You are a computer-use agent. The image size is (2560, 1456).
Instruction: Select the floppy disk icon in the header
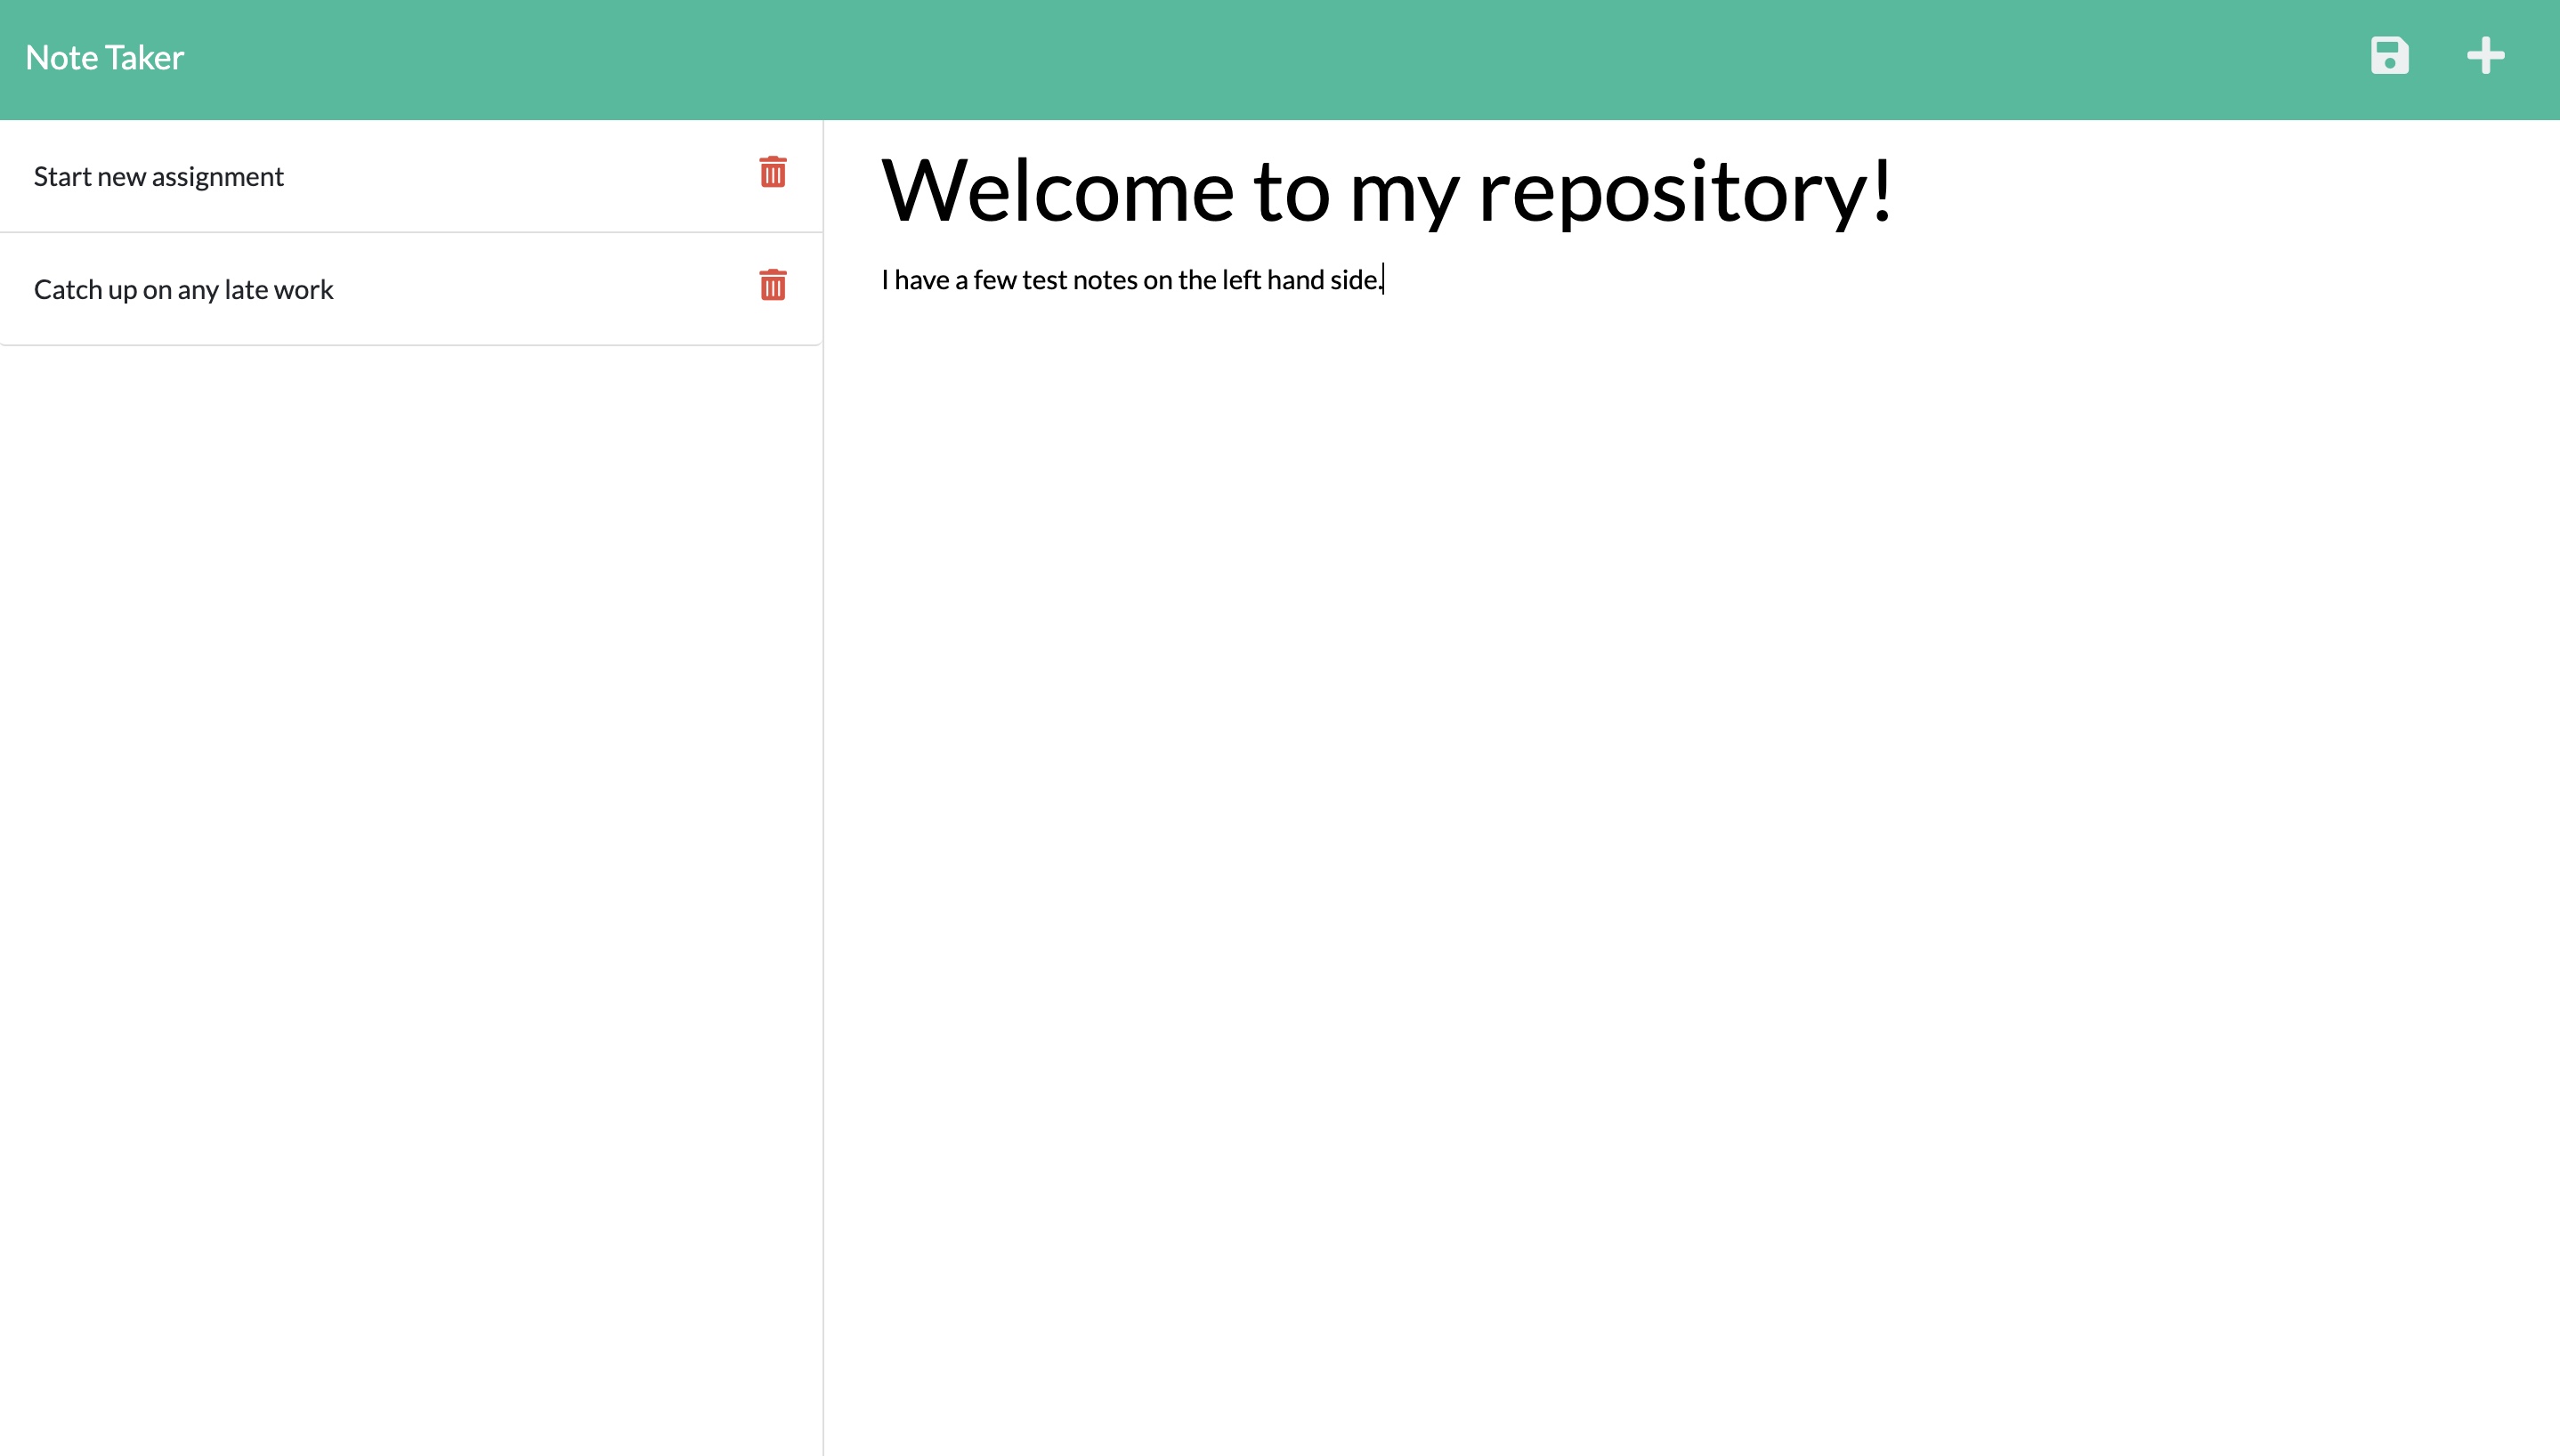point(2390,57)
